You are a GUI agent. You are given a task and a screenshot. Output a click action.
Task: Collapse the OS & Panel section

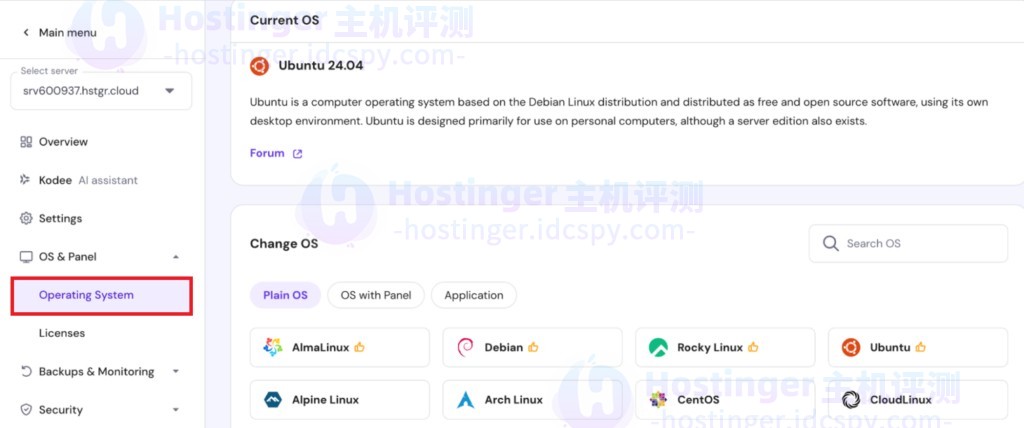click(175, 257)
